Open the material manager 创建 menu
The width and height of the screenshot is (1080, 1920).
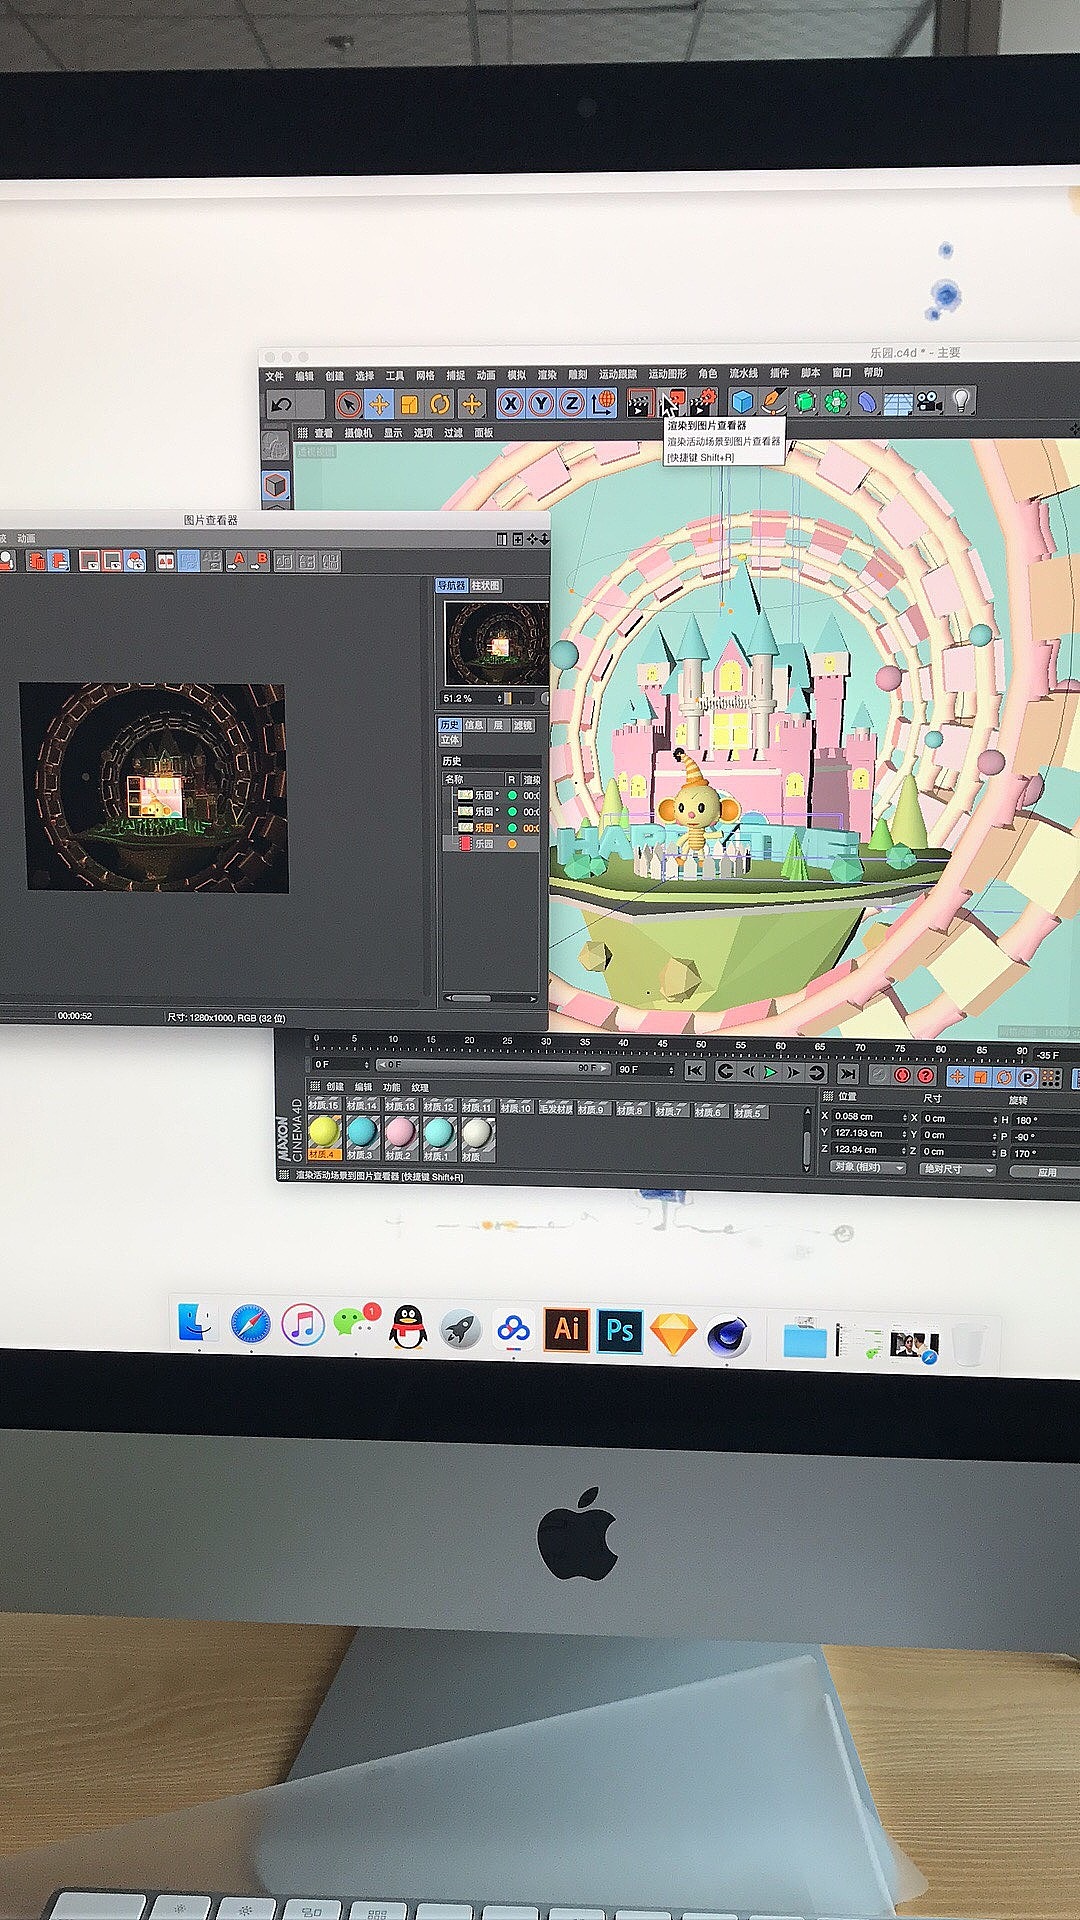tap(335, 1087)
